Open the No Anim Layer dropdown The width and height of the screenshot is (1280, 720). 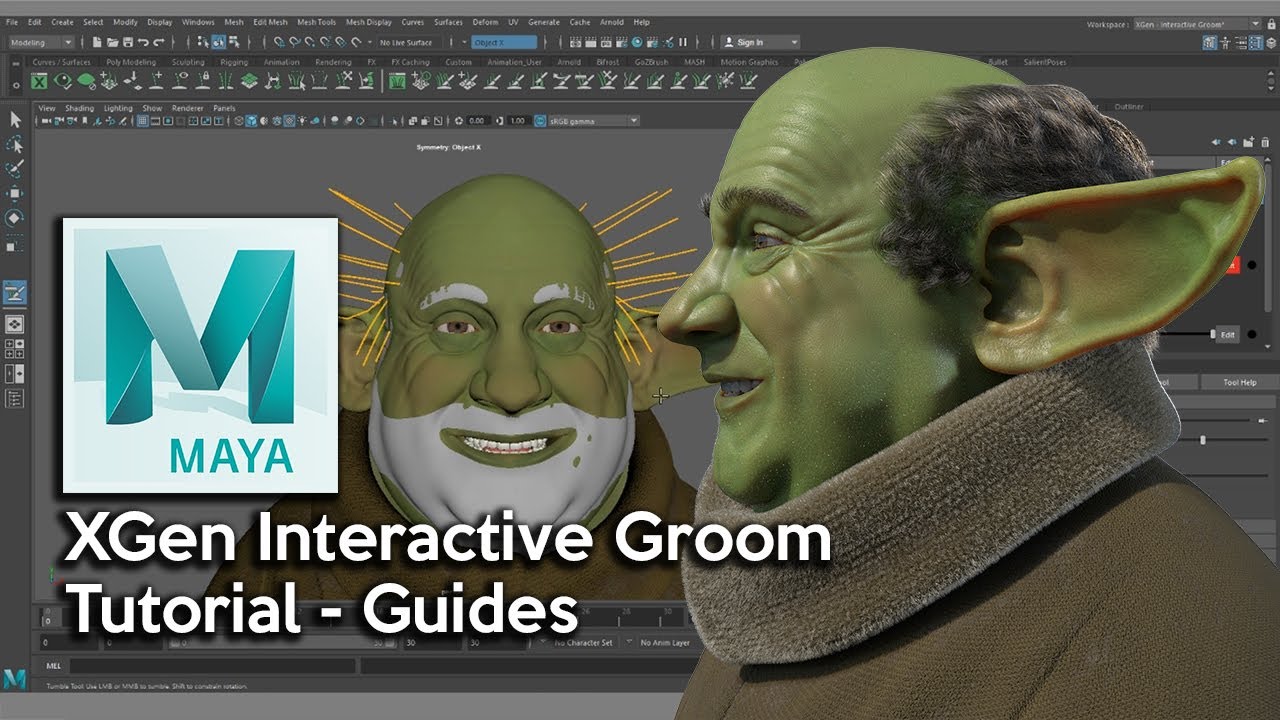tap(664, 642)
